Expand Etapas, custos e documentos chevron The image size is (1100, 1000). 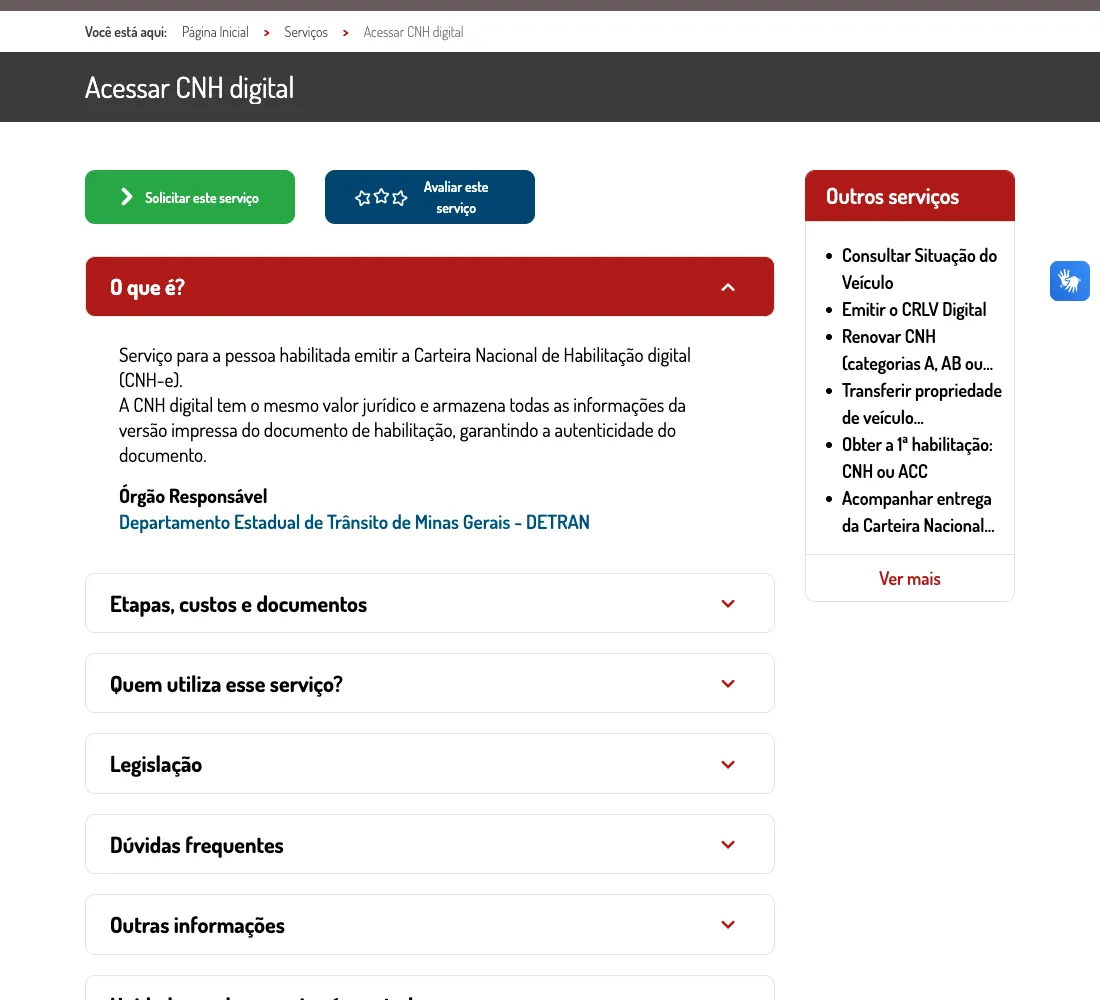(x=728, y=604)
